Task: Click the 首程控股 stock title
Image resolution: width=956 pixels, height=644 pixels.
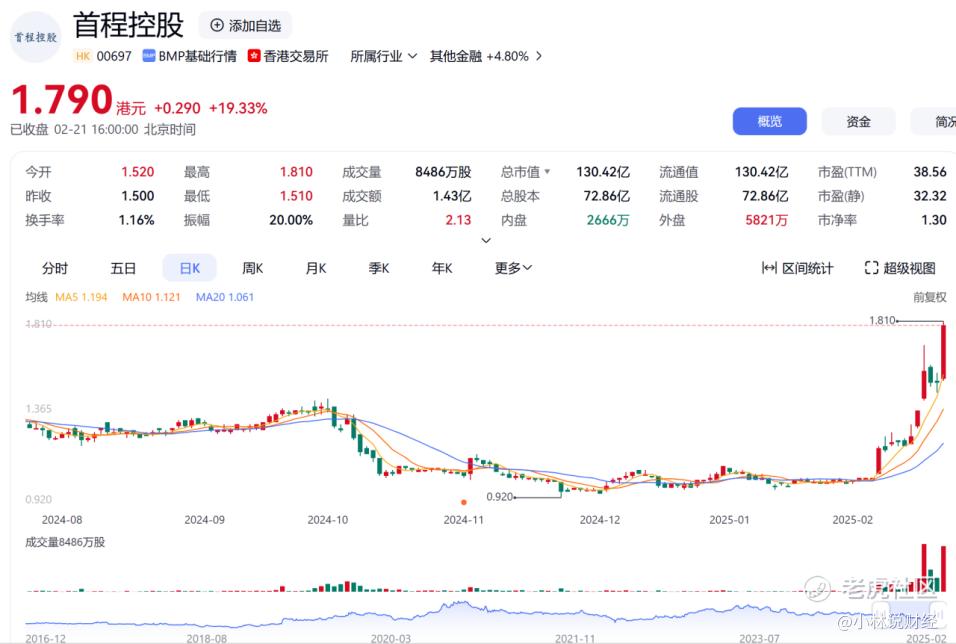Action: click(129, 25)
